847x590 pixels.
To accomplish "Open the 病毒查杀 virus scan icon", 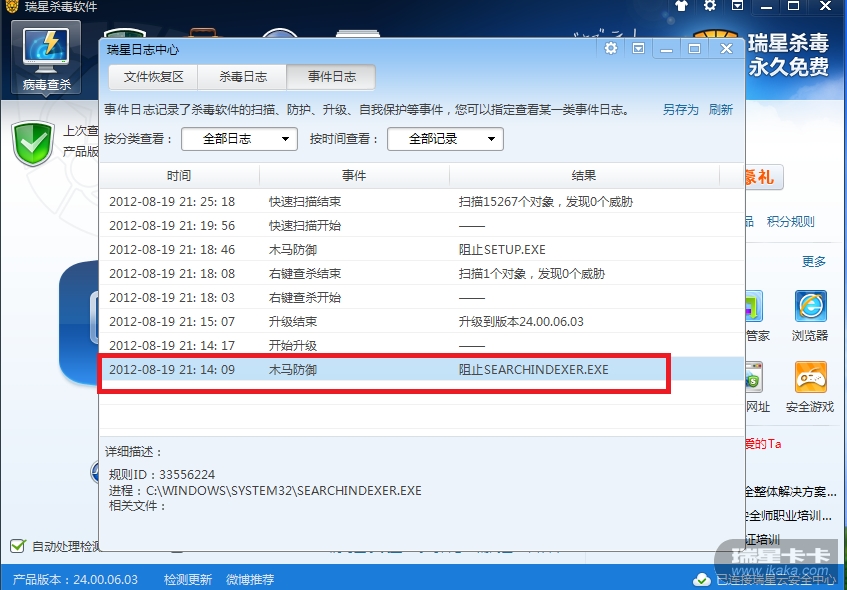I will coord(46,57).
